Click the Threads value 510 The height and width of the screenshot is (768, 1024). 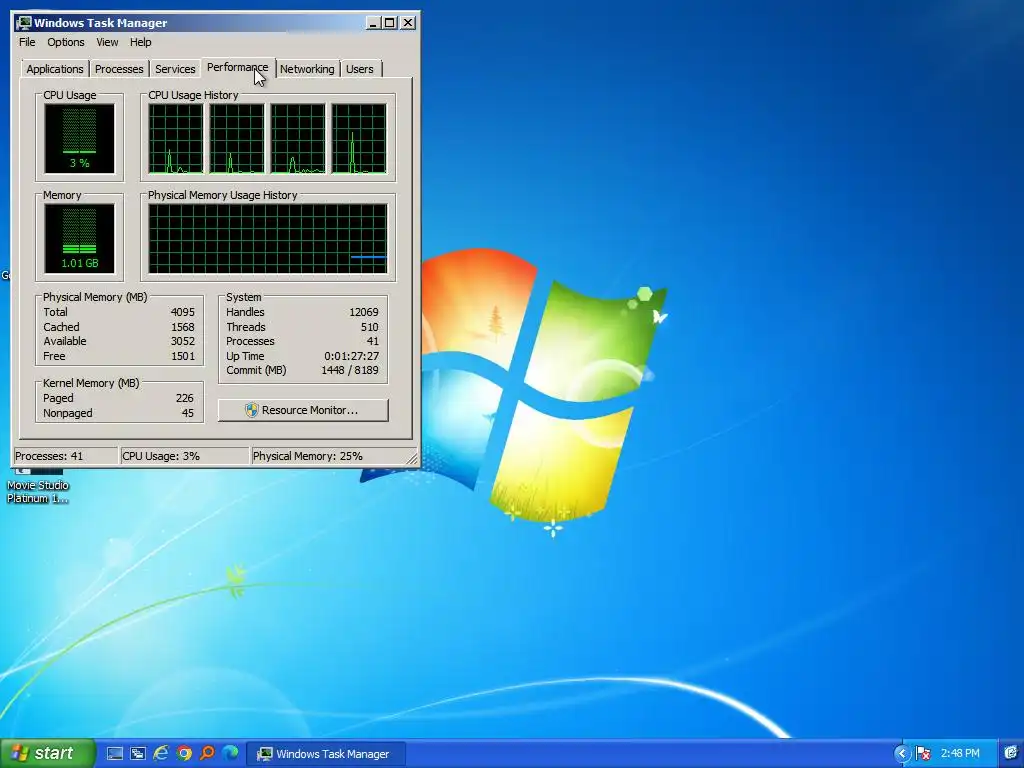[370, 327]
